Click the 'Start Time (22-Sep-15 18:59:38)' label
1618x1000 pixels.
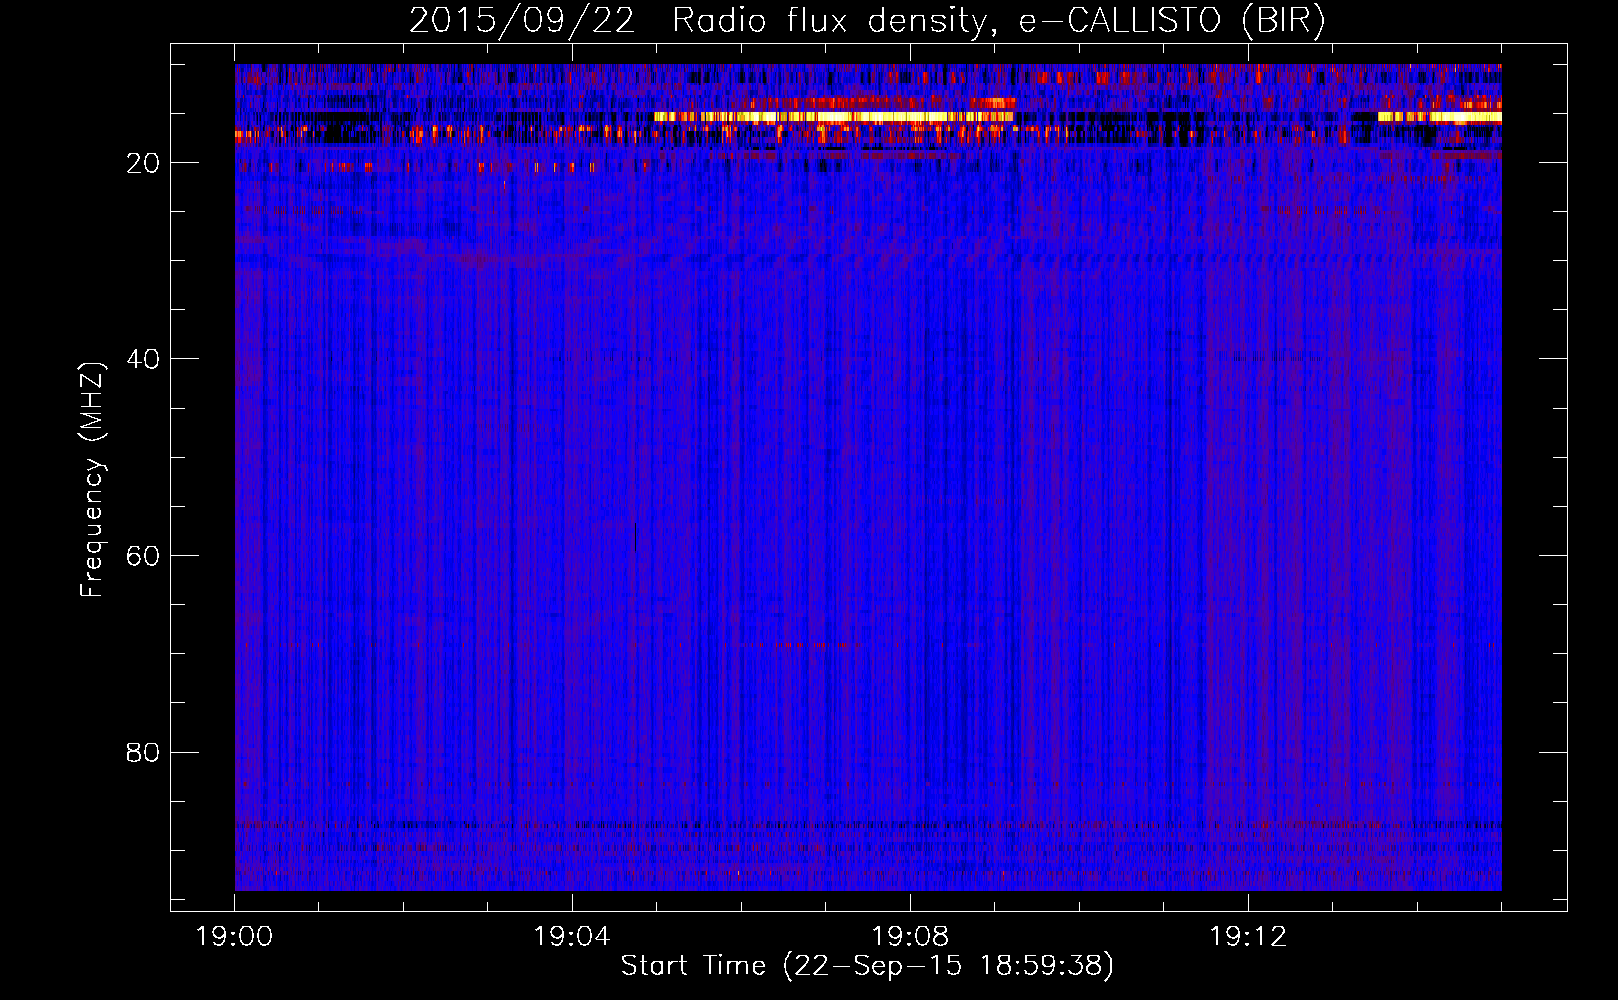867,965
